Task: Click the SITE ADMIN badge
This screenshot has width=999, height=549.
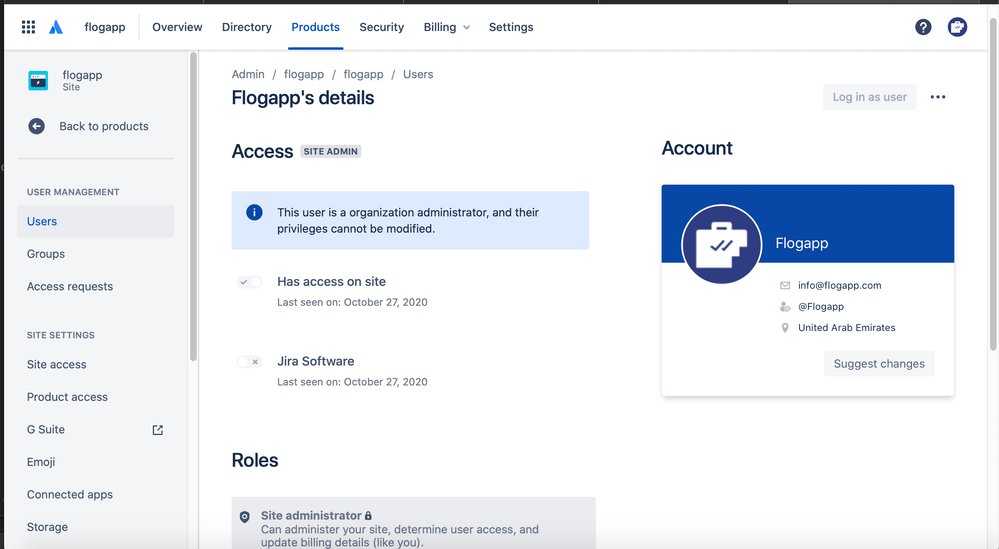Action: click(331, 152)
